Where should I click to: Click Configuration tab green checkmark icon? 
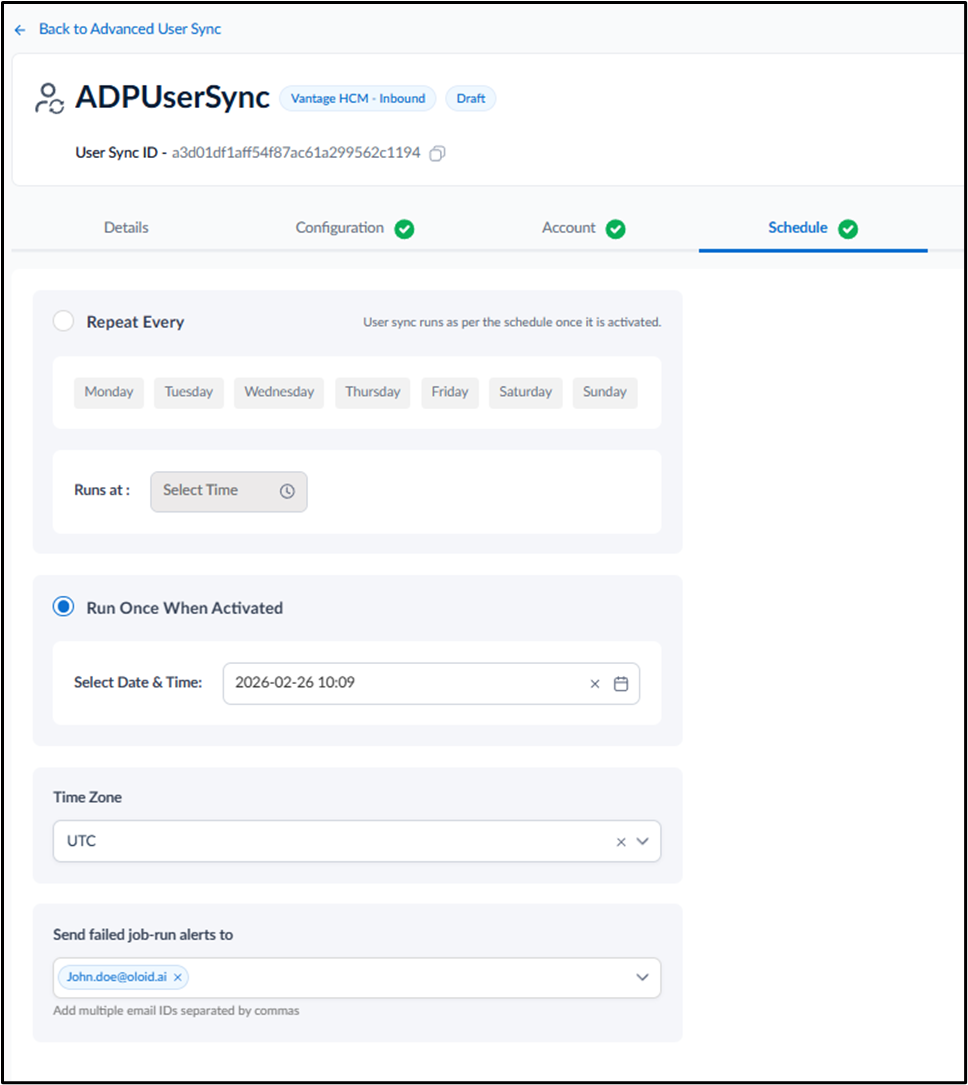tap(405, 228)
